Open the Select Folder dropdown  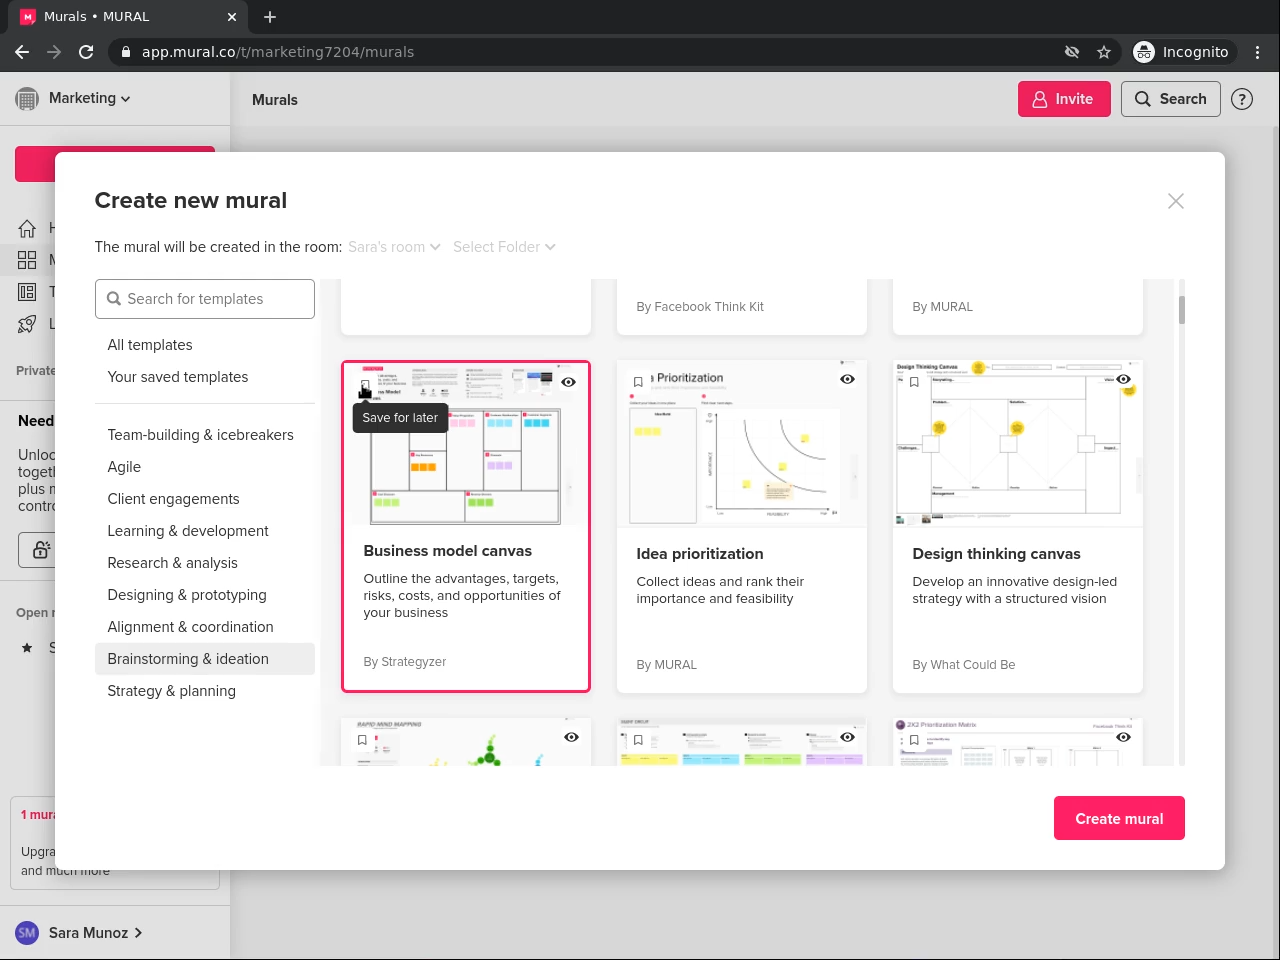pos(504,247)
